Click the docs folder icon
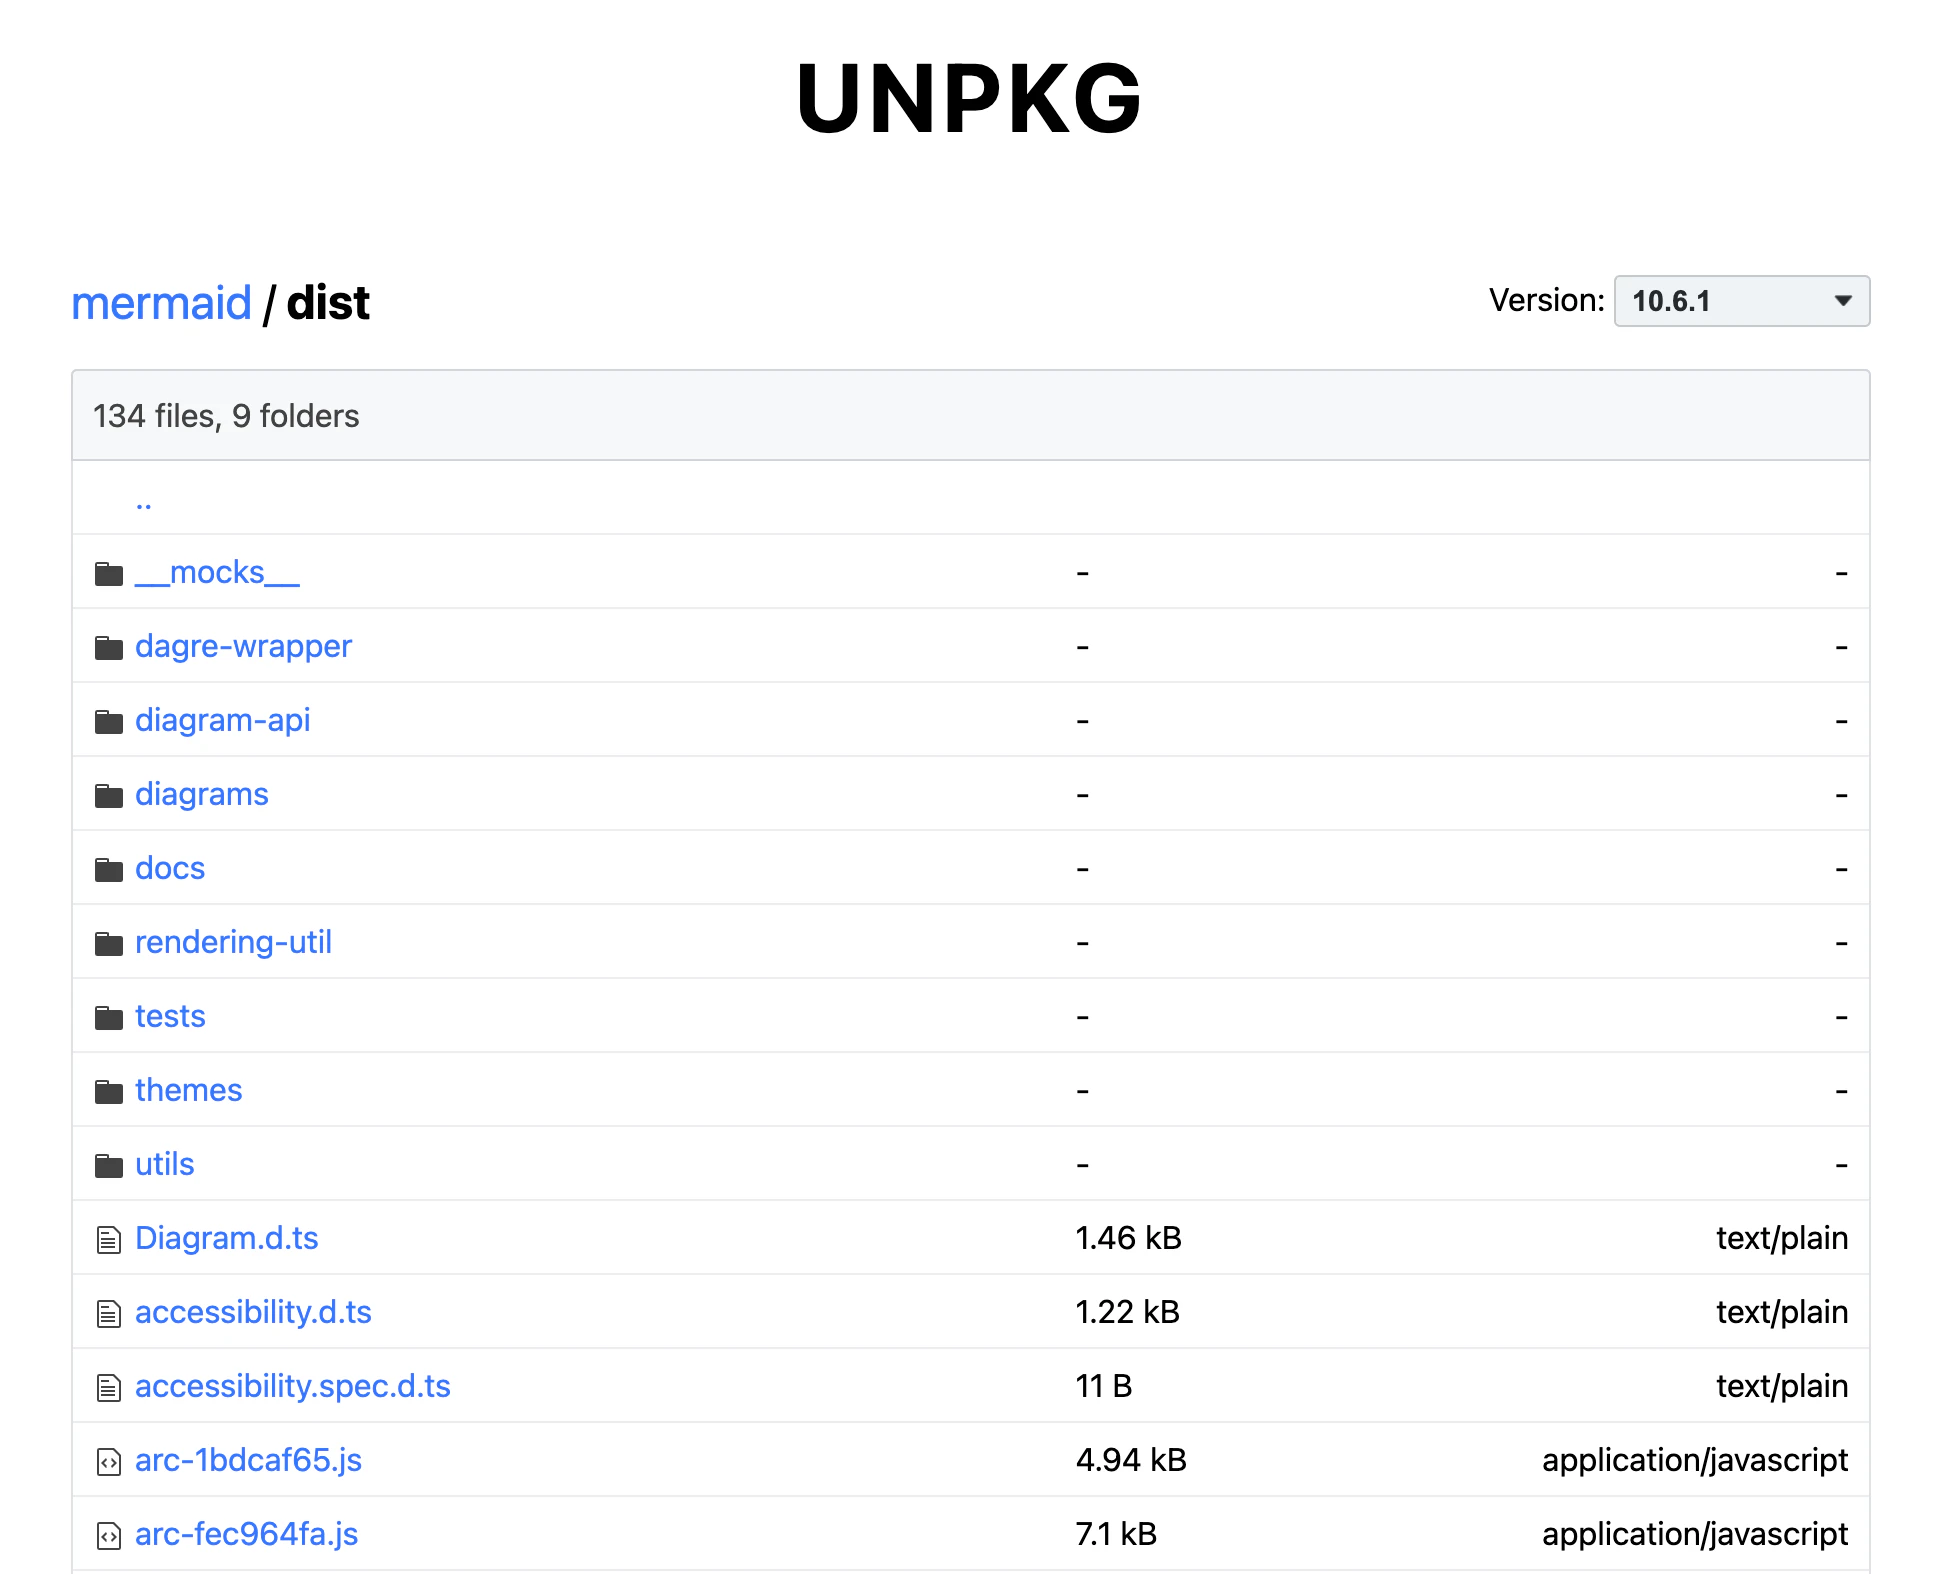The image size is (1940, 1574). (x=108, y=870)
